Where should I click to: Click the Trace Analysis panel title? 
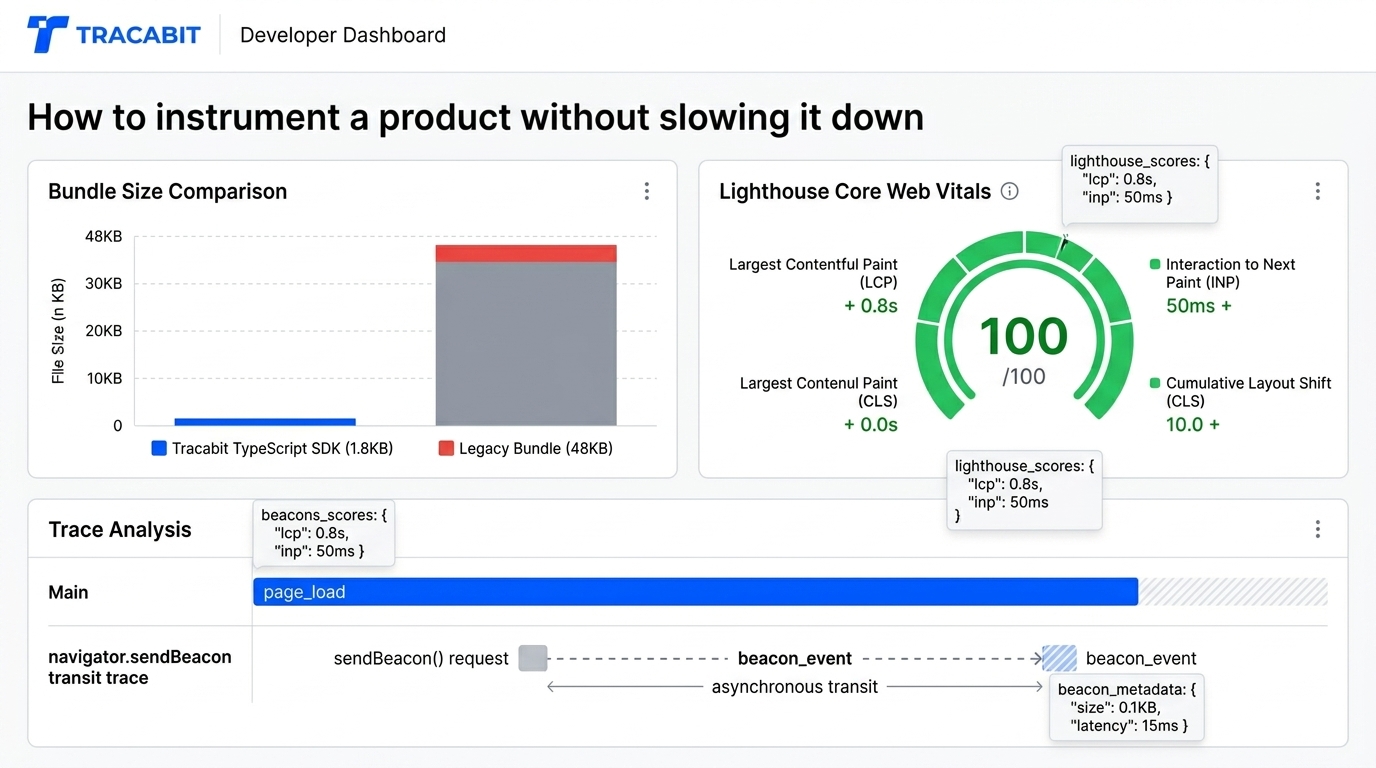(x=120, y=529)
